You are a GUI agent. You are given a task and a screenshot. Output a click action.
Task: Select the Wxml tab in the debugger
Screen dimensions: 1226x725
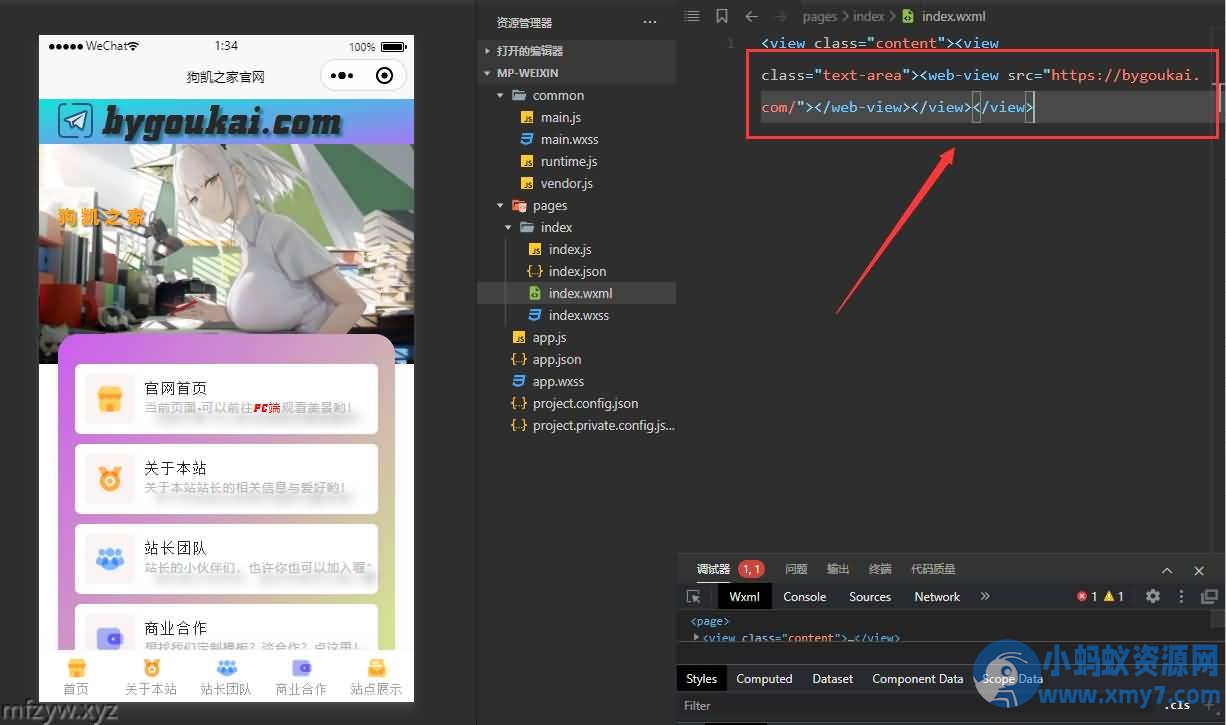pyautogui.click(x=744, y=596)
